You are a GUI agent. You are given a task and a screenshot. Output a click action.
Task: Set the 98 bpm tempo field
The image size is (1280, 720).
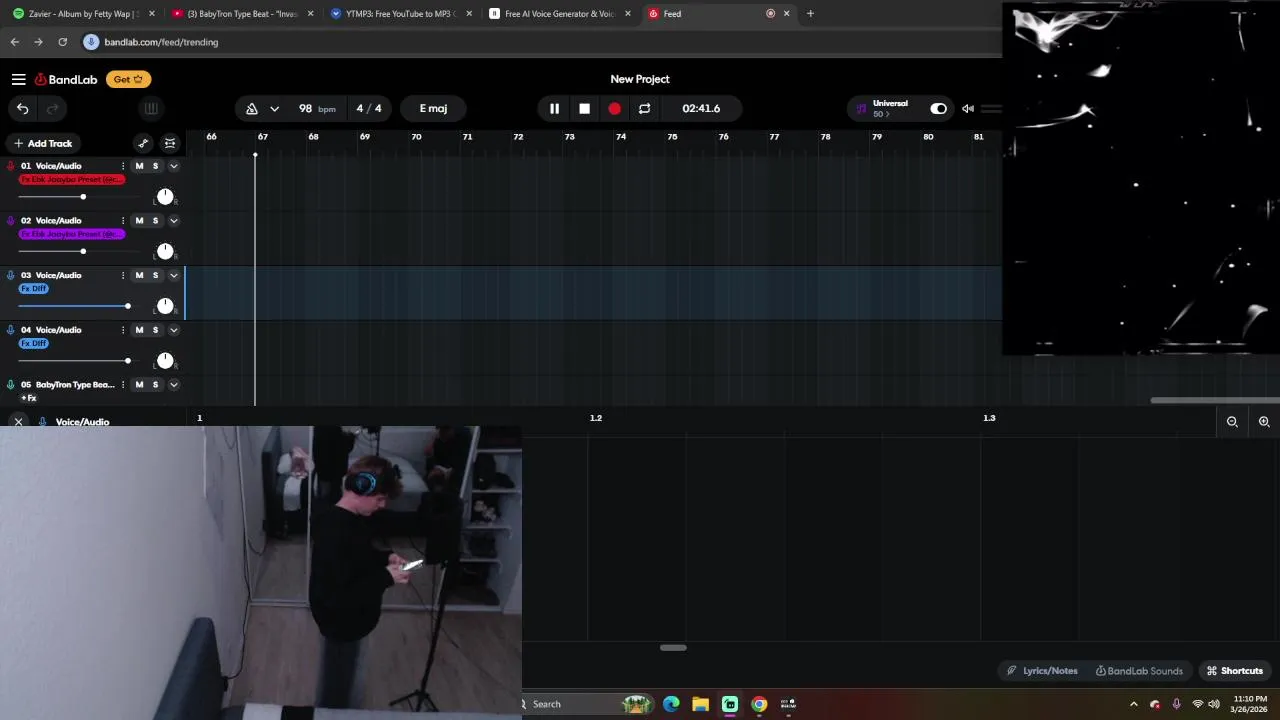316,108
